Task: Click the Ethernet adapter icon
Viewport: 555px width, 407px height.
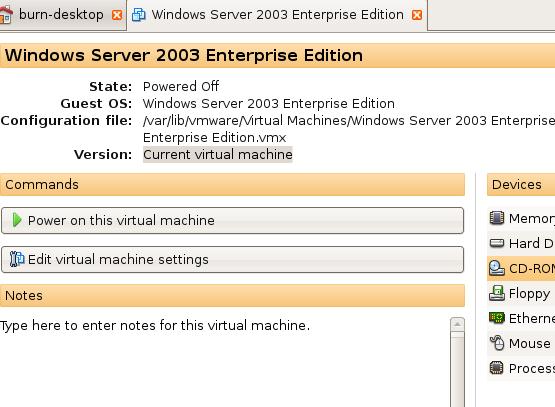Action: pos(497,318)
